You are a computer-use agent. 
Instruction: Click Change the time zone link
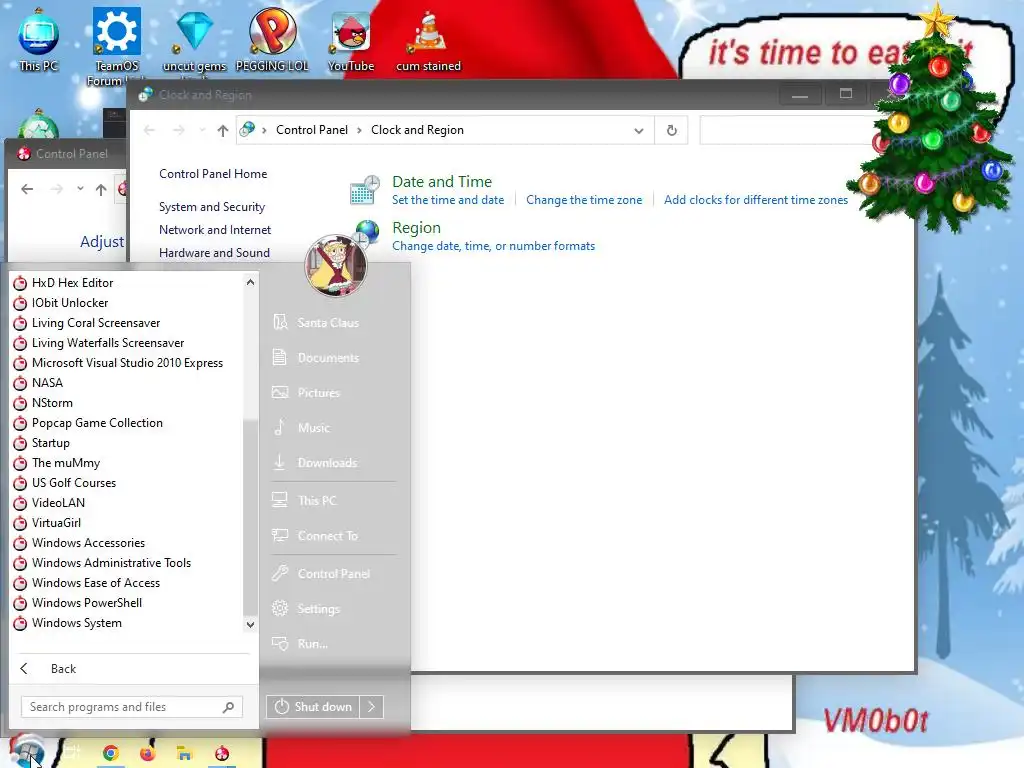pyautogui.click(x=584, y=200)
